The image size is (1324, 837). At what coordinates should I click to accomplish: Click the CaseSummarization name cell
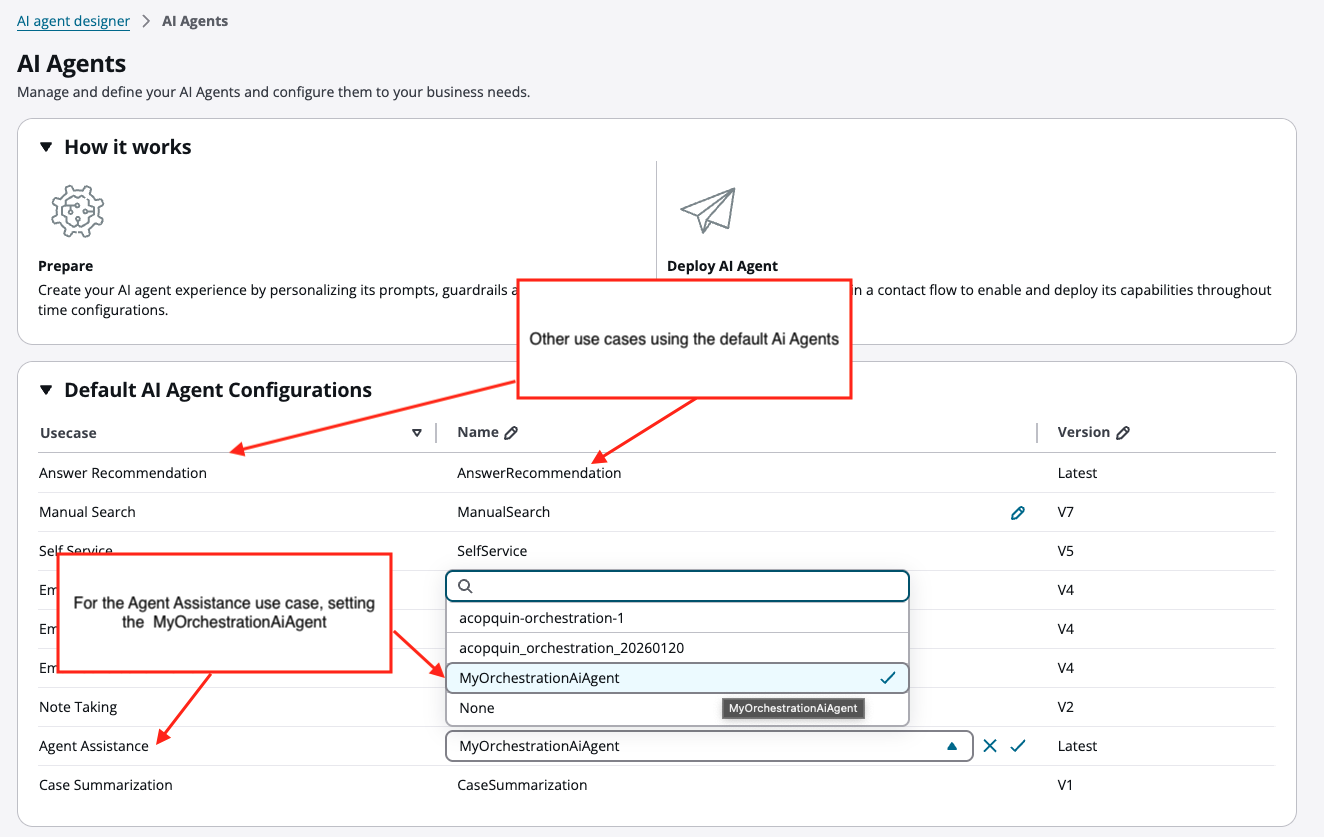click(x=520, y=784)
